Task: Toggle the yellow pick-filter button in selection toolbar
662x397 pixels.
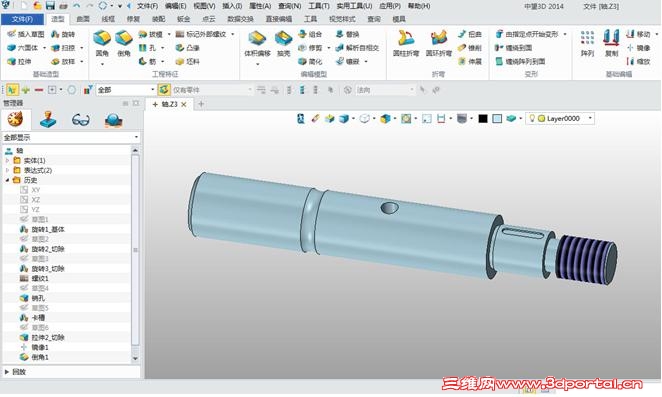Action: click(12, 90)
